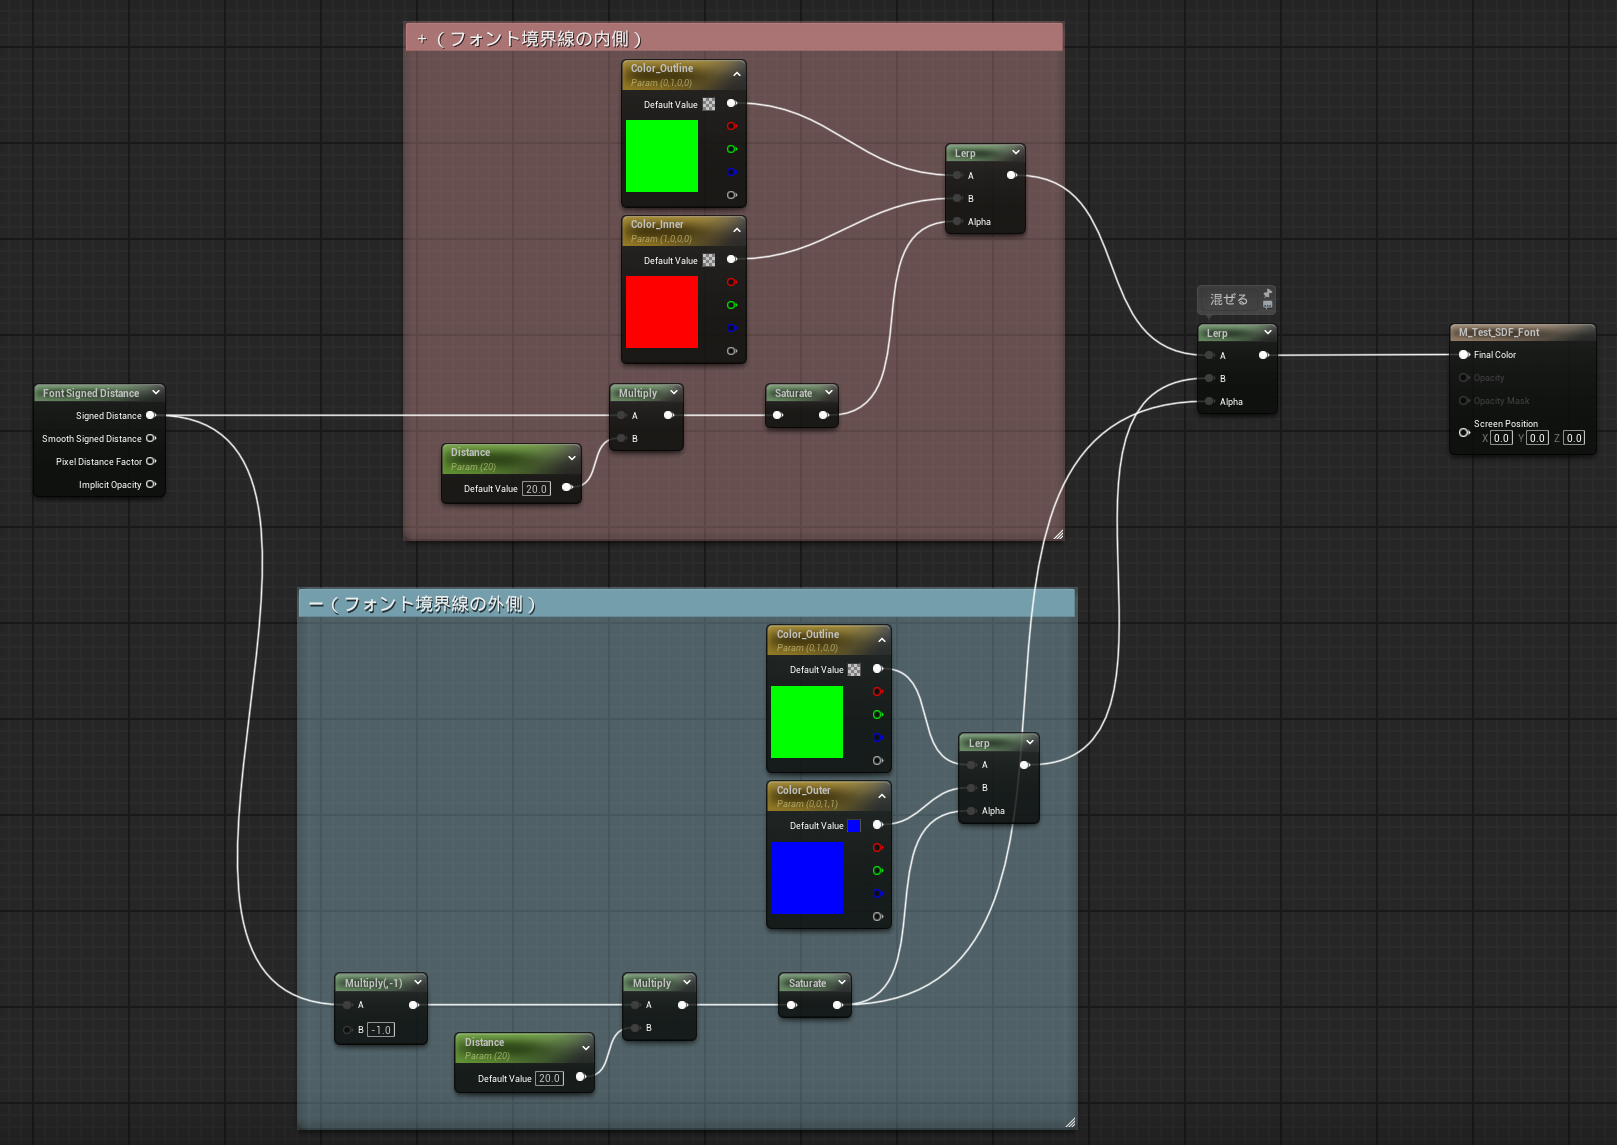Click the red color preview on Color_Inner
The width and height of the screenshot is (1617, 1145).
[x=662, y=312]
